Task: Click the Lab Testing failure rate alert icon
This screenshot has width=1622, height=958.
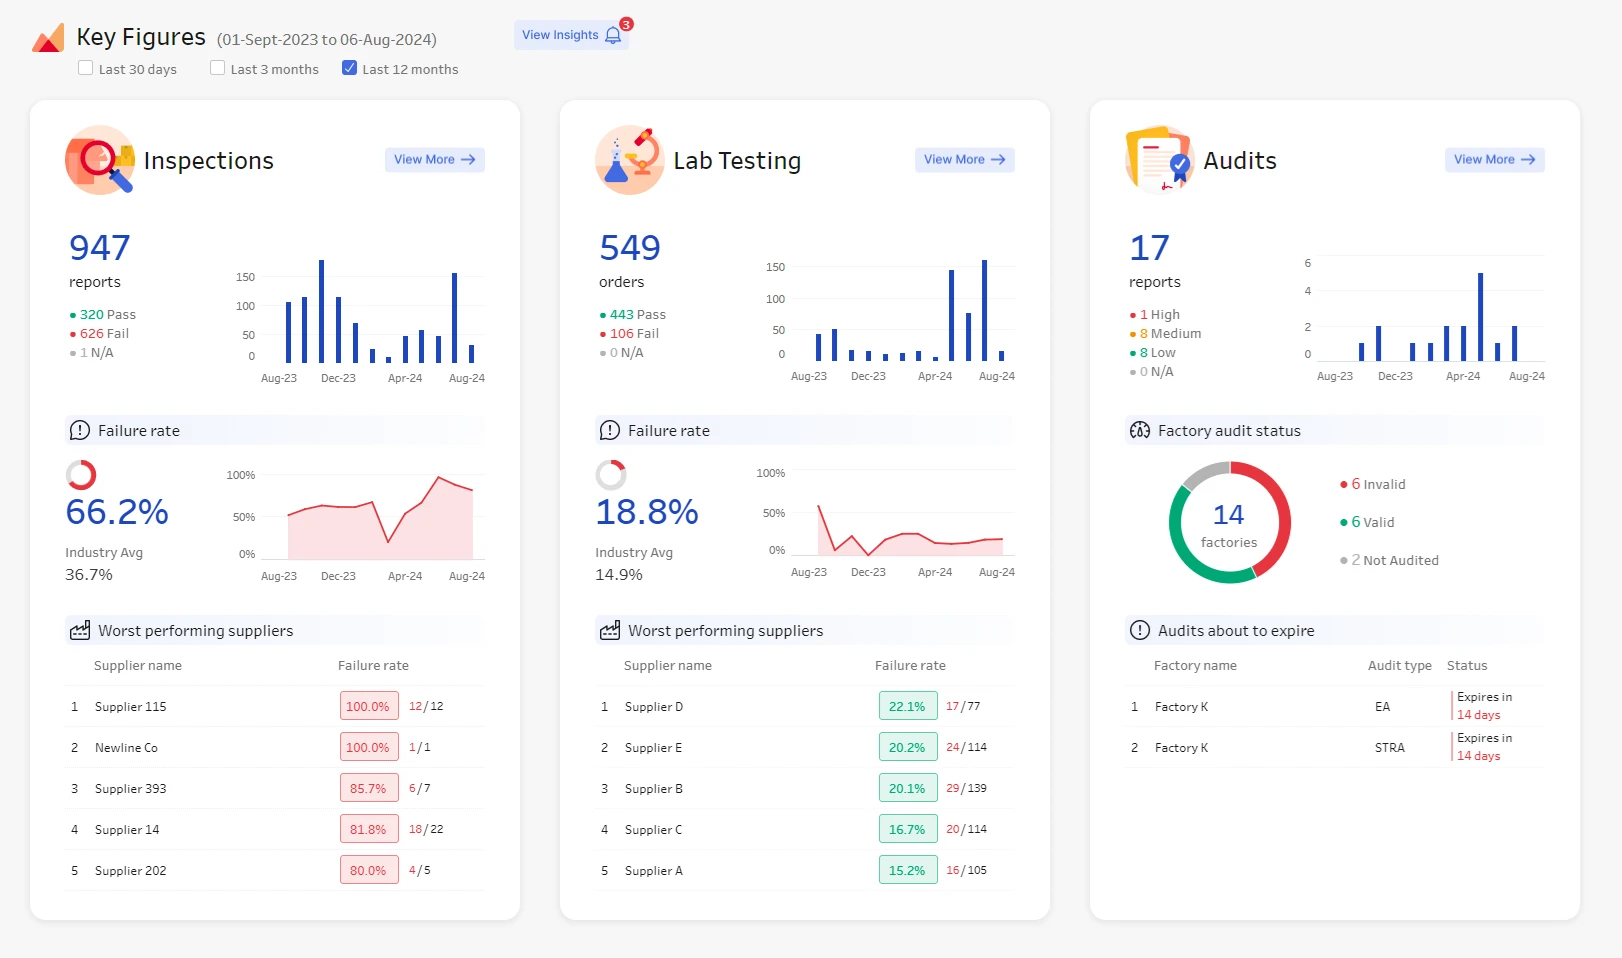Action: (610, 431)
